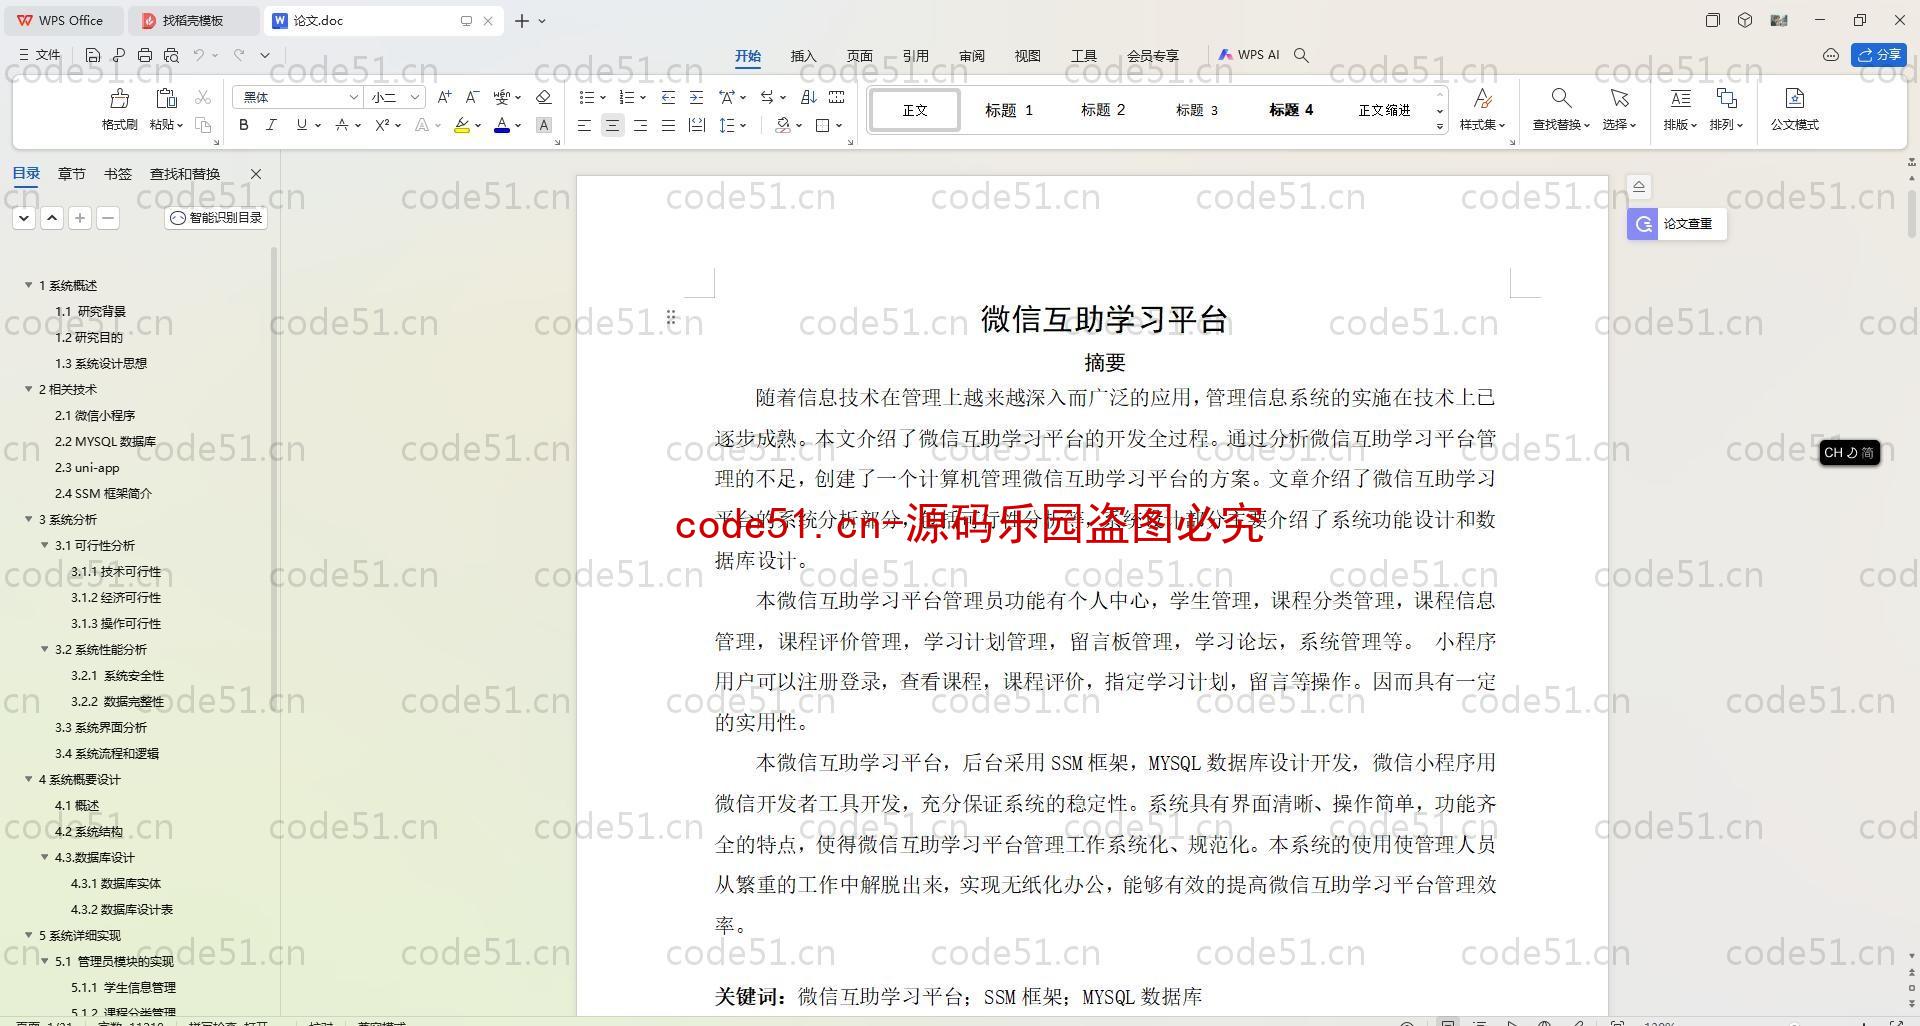
Task: Close the navigation pane with X
Action: pyautogui.click(x=256, y=174)
